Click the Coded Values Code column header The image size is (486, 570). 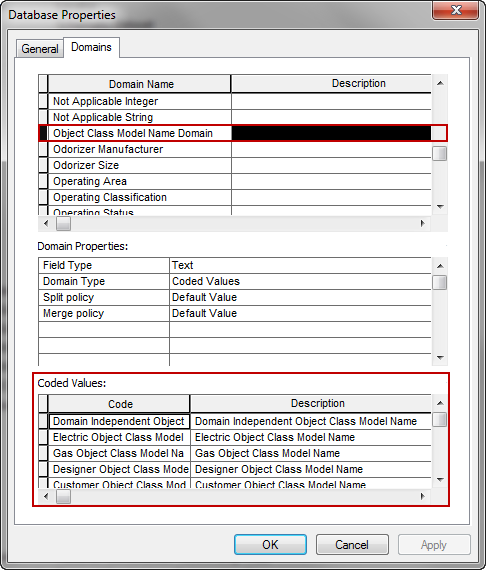pyautogui.click(x=119, y=404)
